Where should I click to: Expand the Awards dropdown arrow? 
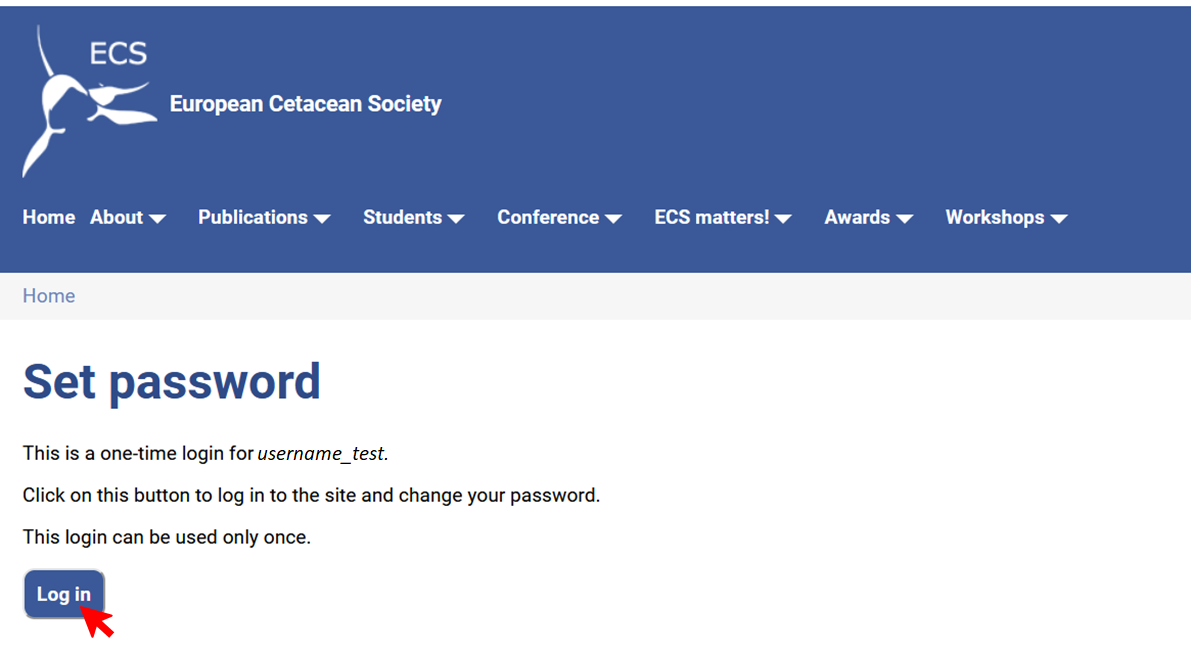click(x=904, y=219)
